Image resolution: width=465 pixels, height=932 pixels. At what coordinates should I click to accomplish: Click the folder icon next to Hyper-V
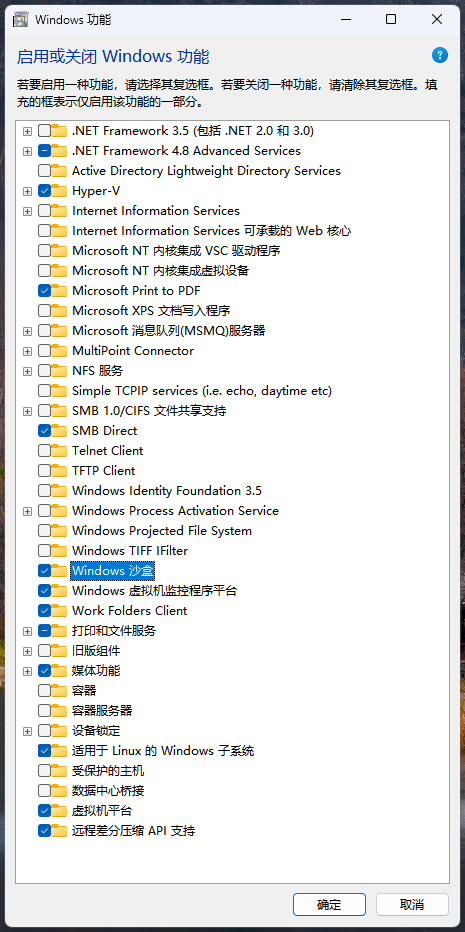59,191
